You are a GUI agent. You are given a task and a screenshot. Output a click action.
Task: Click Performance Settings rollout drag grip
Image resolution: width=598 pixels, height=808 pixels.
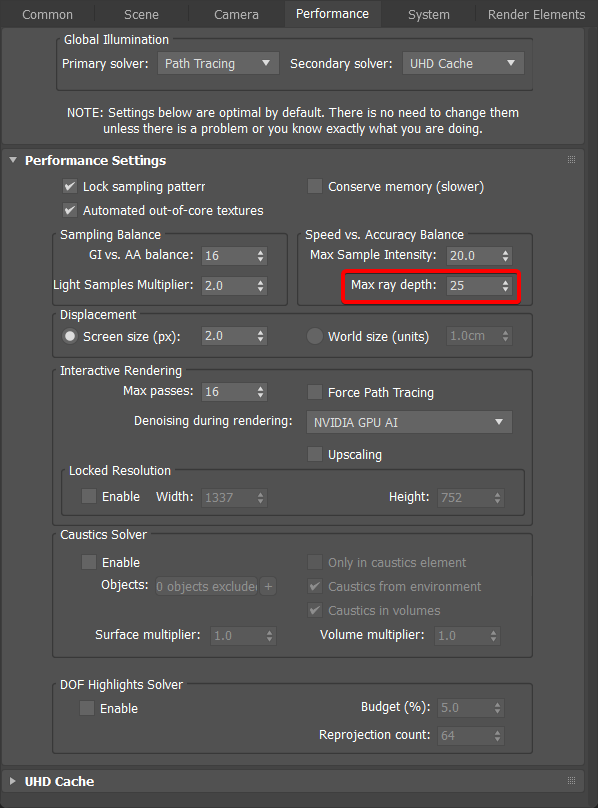571,160
